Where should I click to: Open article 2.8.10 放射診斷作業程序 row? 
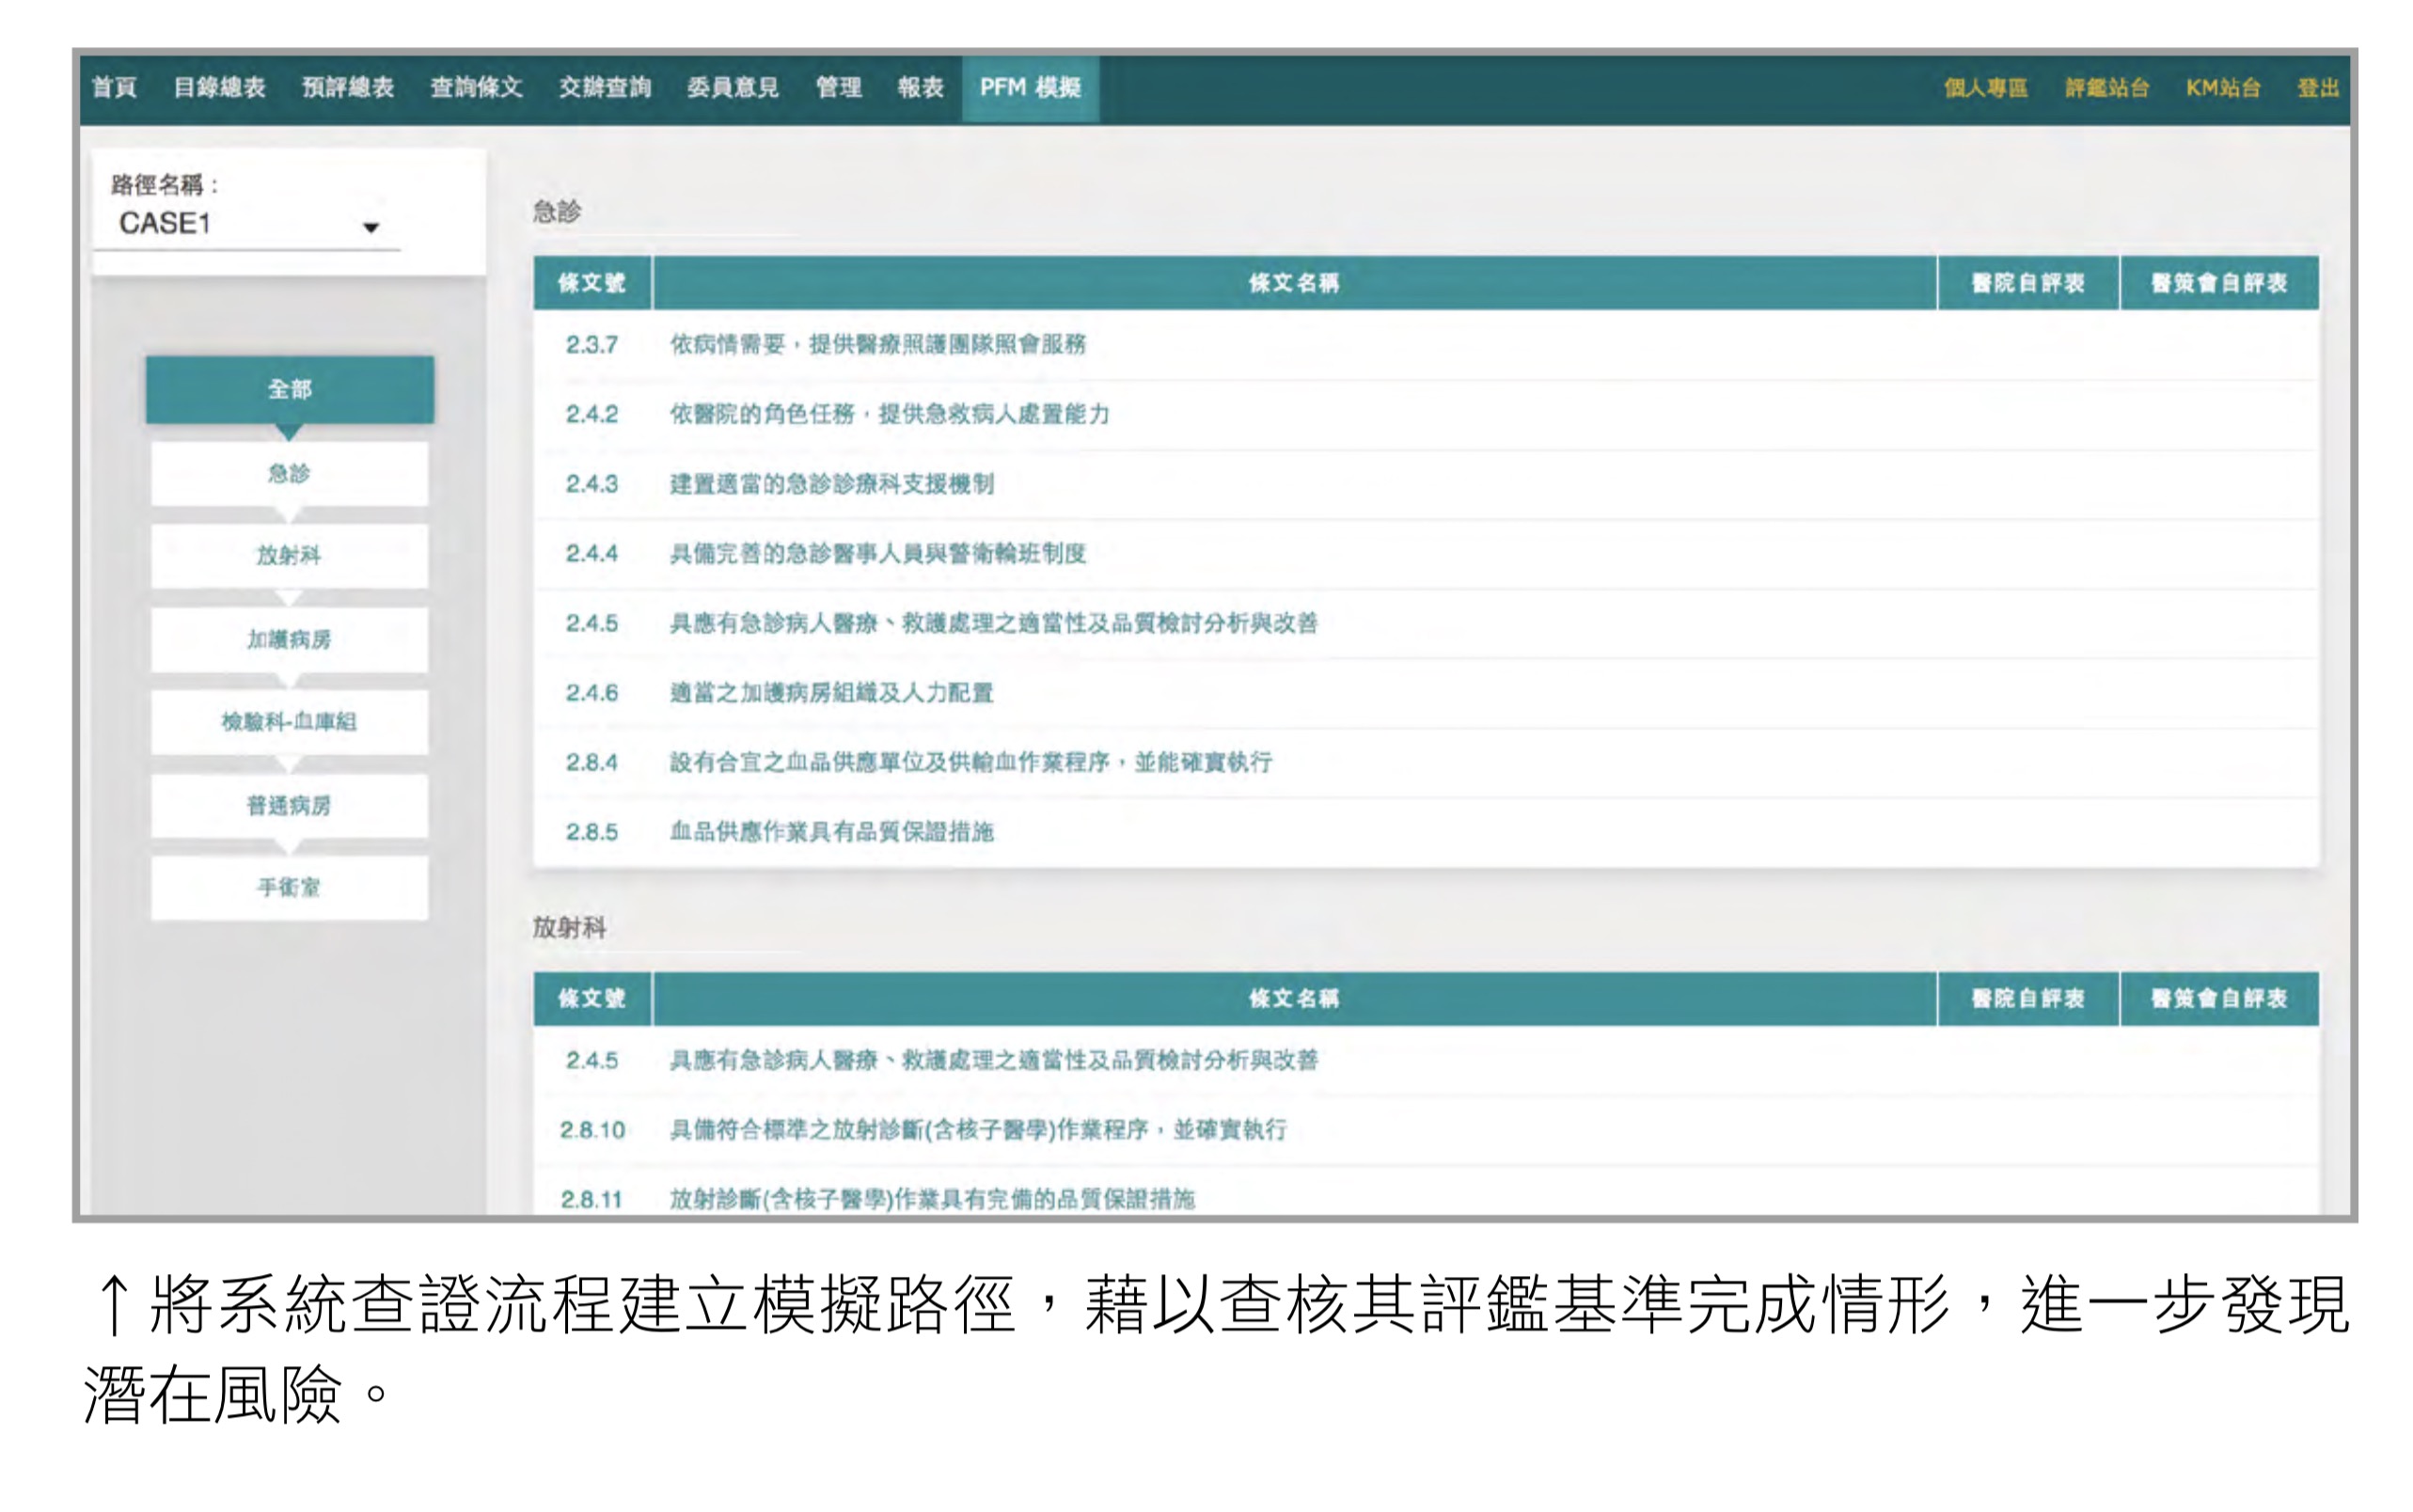tap(977, 1130)
